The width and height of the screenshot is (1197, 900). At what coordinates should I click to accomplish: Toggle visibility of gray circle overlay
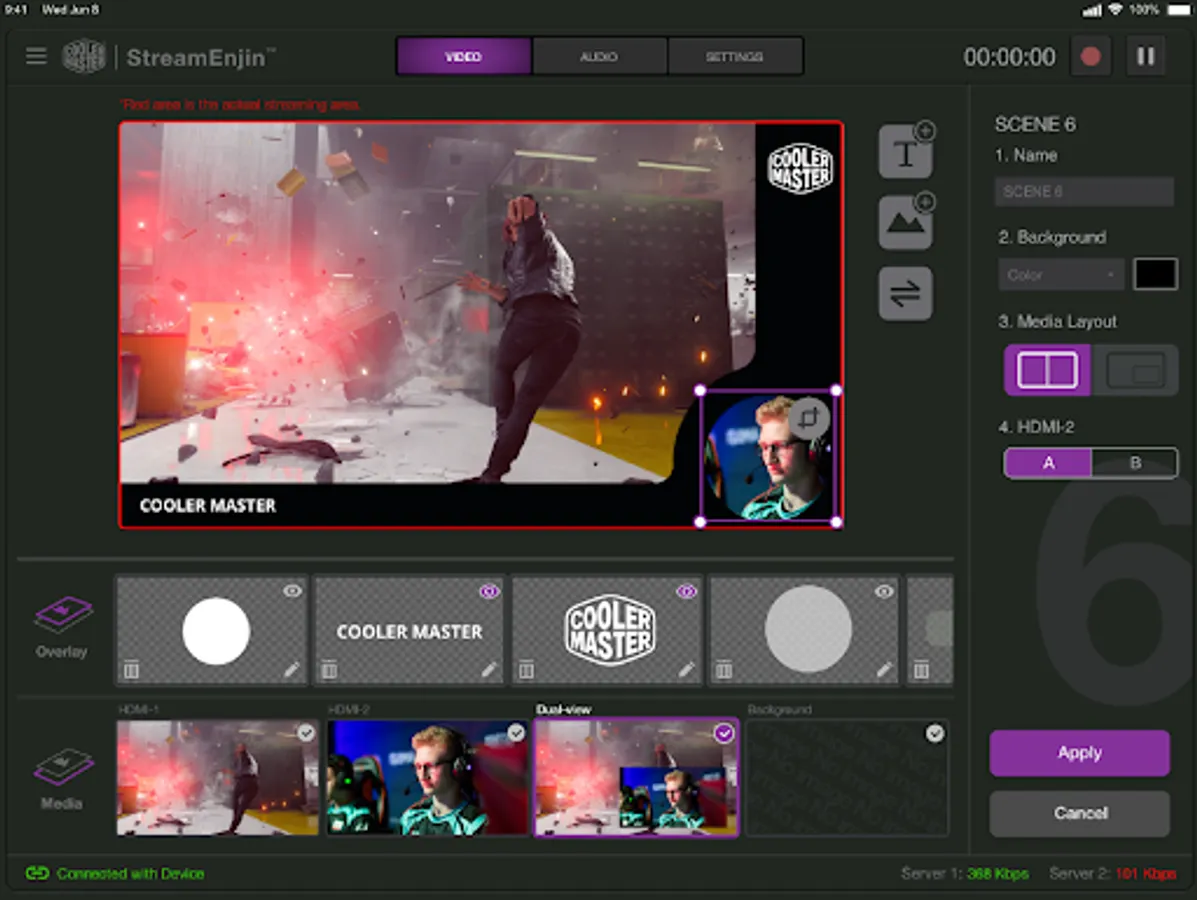point(884,591)
